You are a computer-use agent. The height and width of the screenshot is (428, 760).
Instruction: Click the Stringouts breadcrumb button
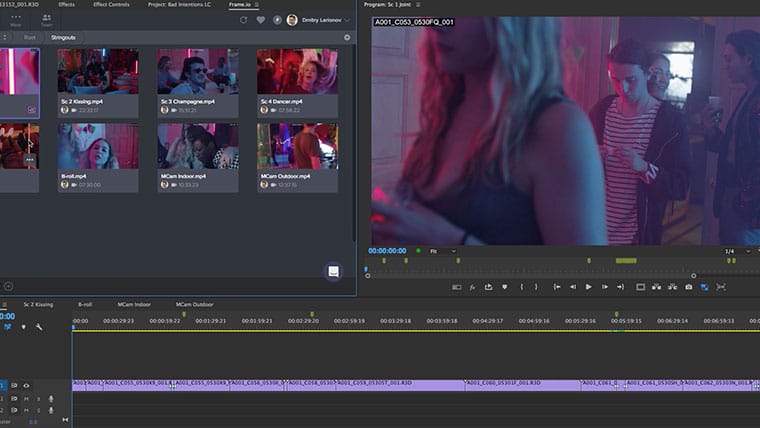pos(63,37)
